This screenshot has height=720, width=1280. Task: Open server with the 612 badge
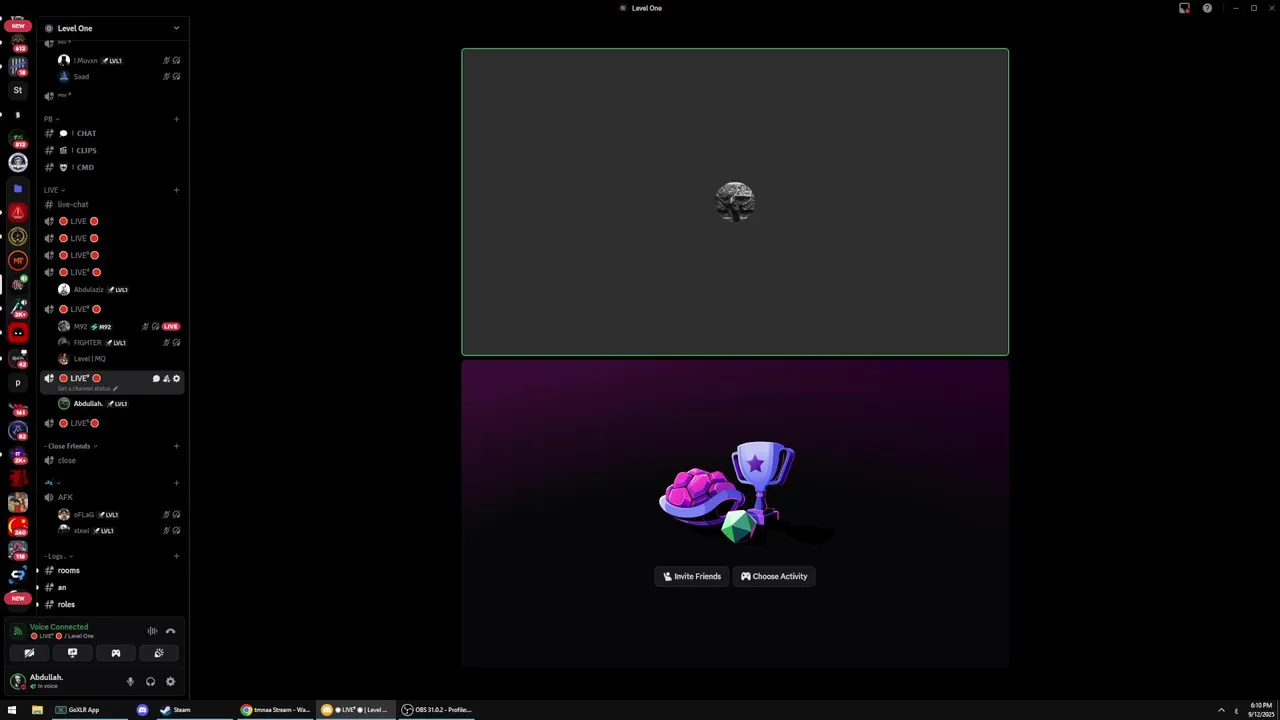tap(17, 42)
